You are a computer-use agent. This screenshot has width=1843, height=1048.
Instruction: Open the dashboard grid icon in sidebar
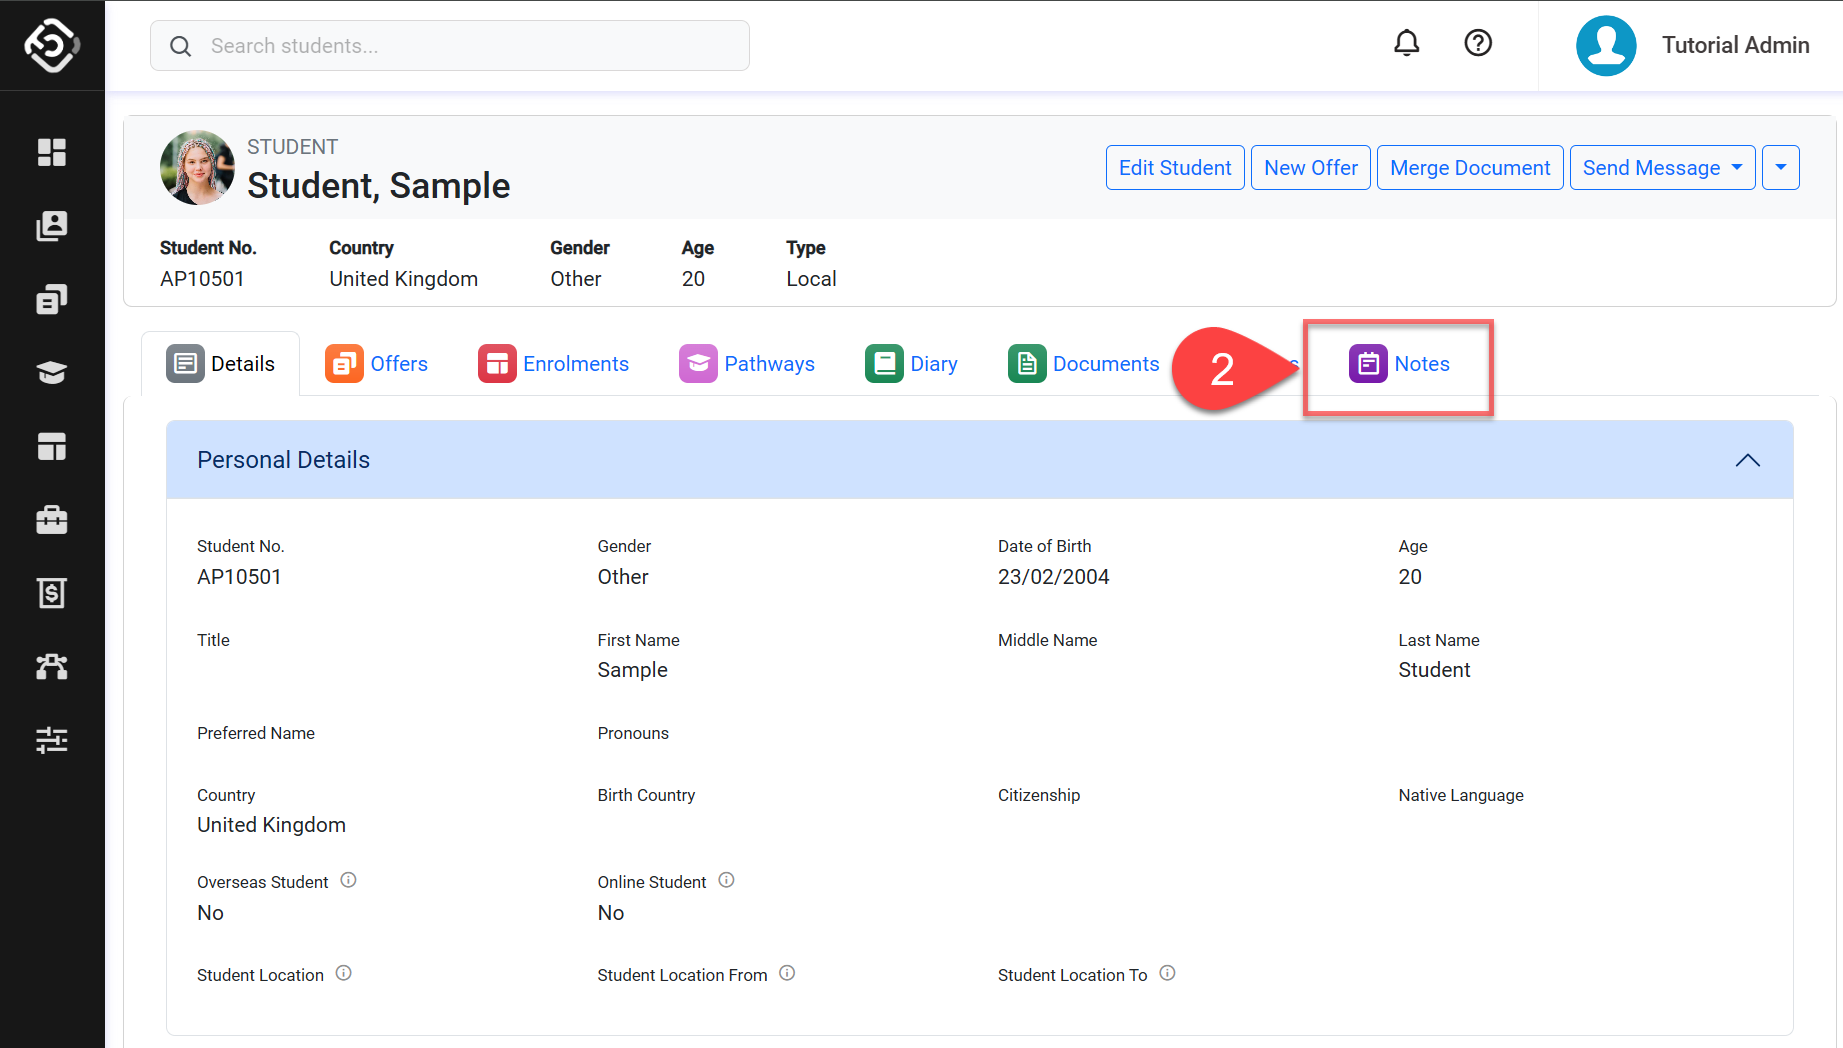pos(52,152)
